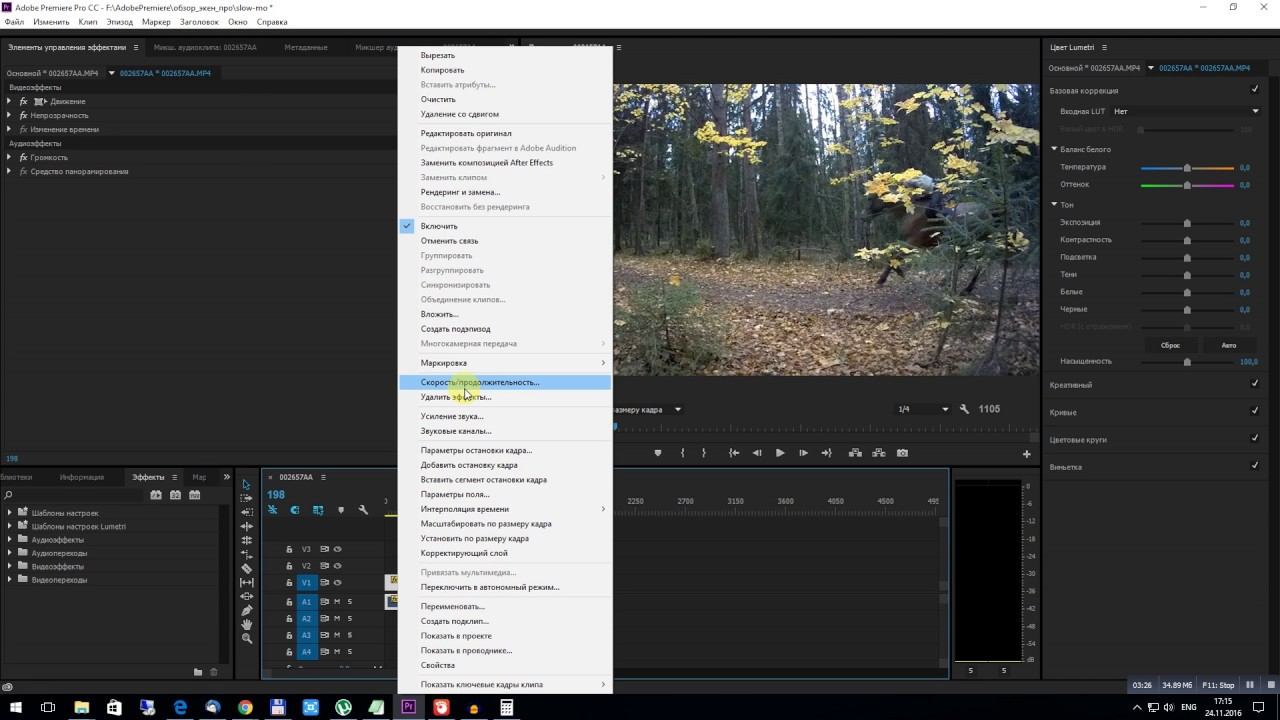This screenshot has width=1280, height=720.
Task: Solo audio track A2
Action: click(x=349, y=618)
